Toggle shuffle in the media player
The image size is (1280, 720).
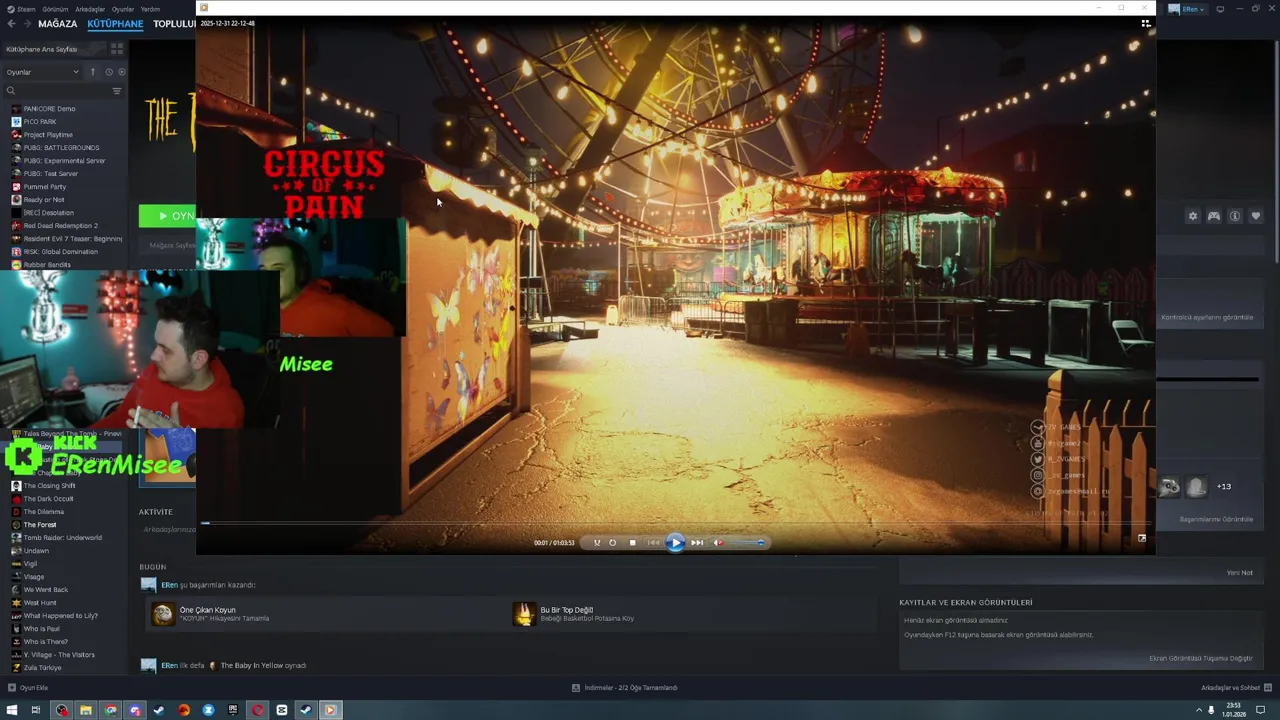coord(597,542)
